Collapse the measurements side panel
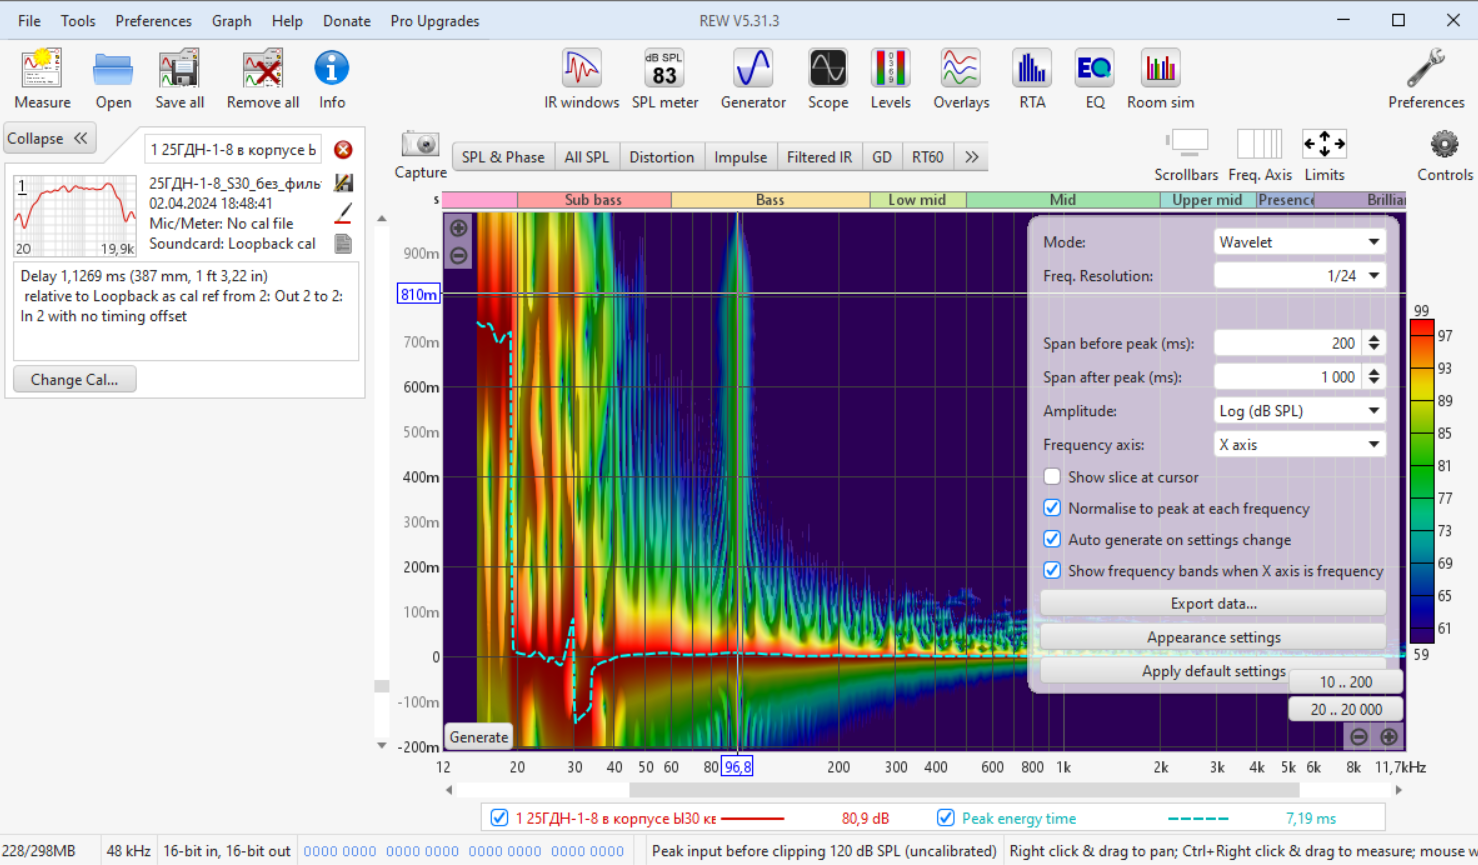 pos(50,139)
